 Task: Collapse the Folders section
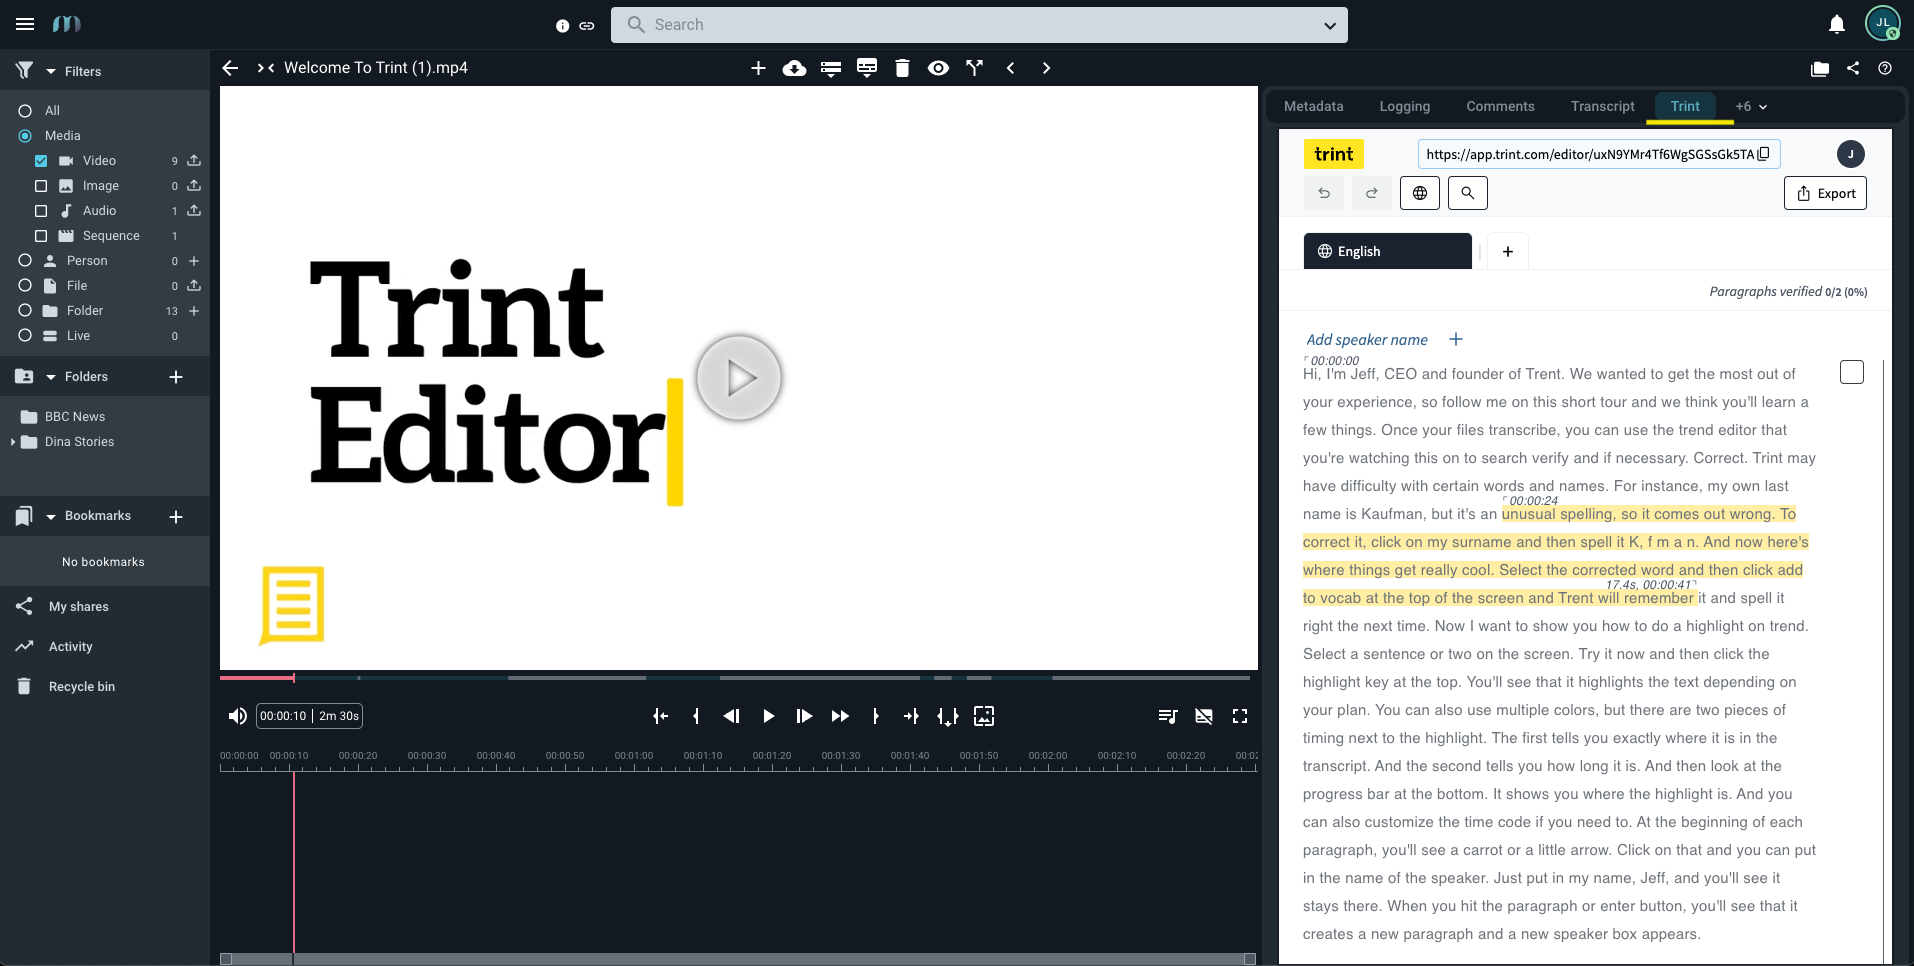pos(51,377)
